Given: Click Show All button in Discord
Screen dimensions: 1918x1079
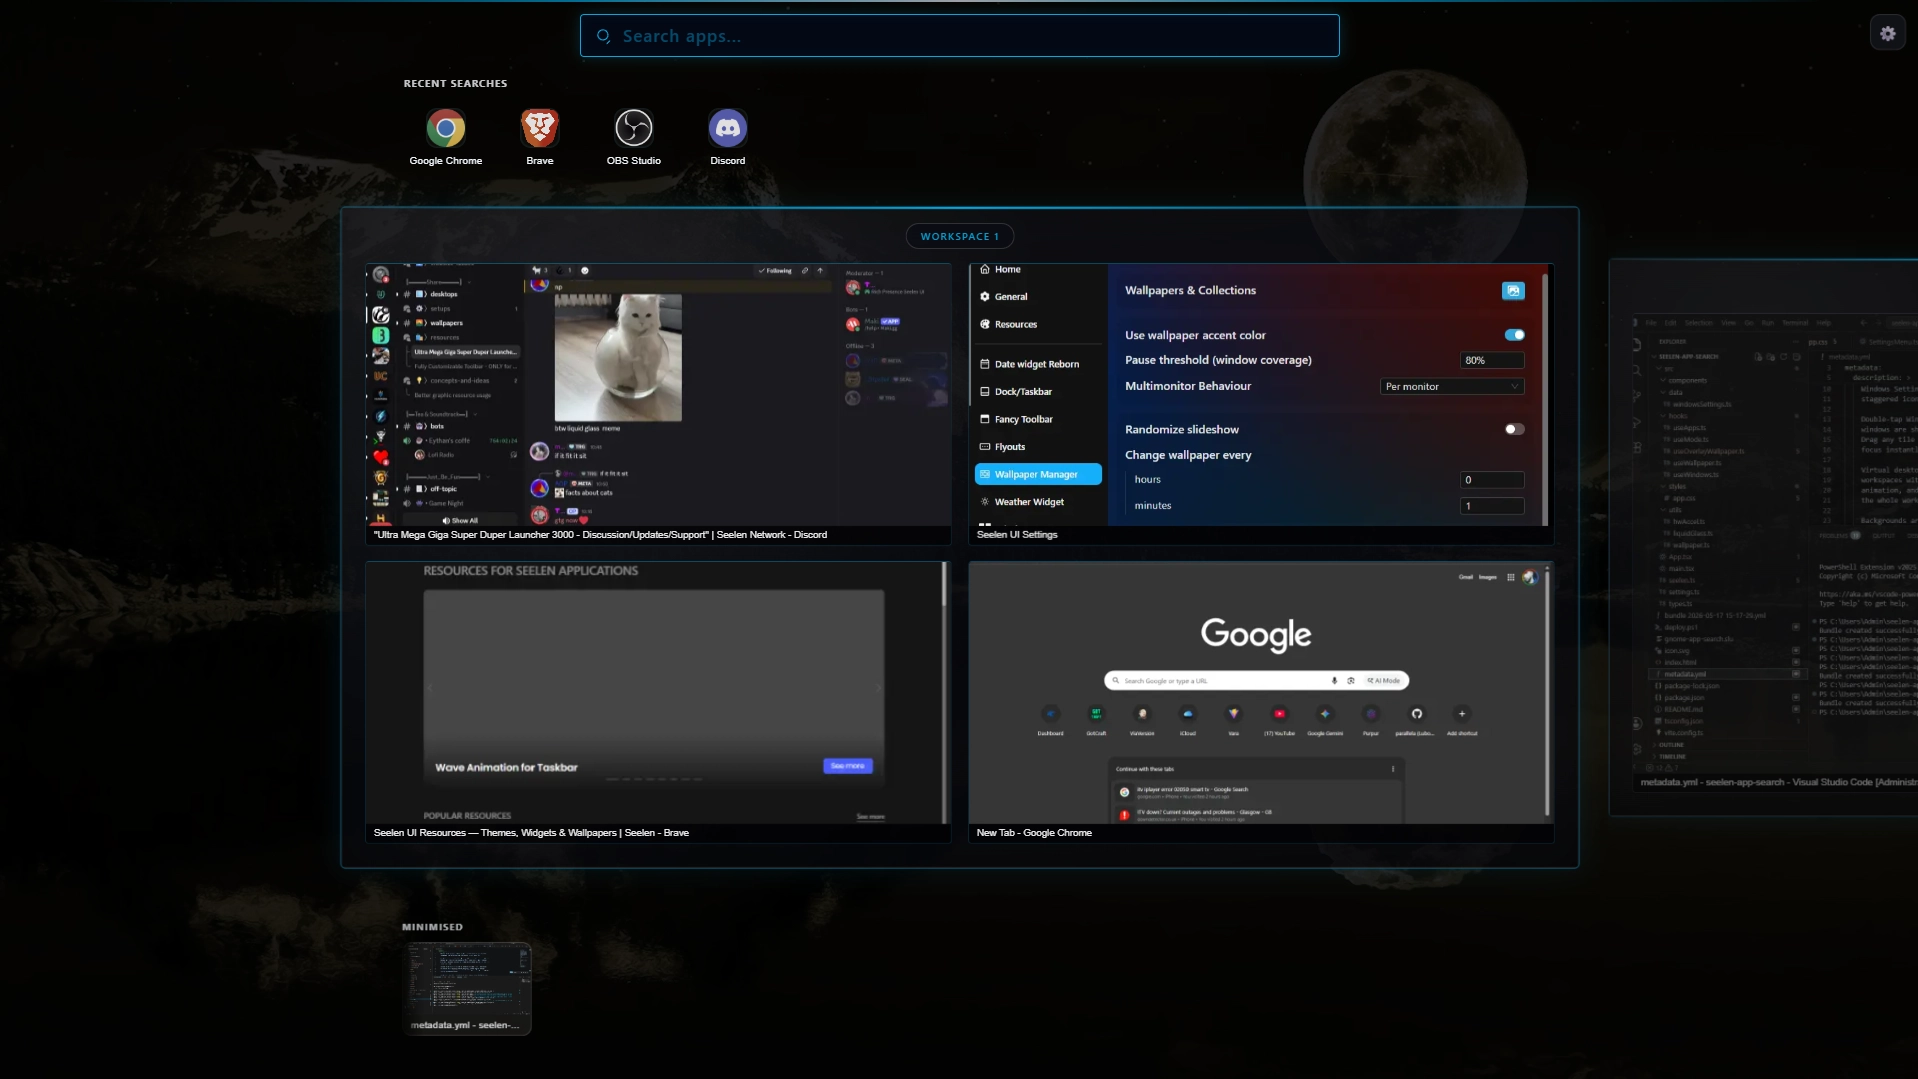Looking at the screenshot, I should click(x=460, y=520).
